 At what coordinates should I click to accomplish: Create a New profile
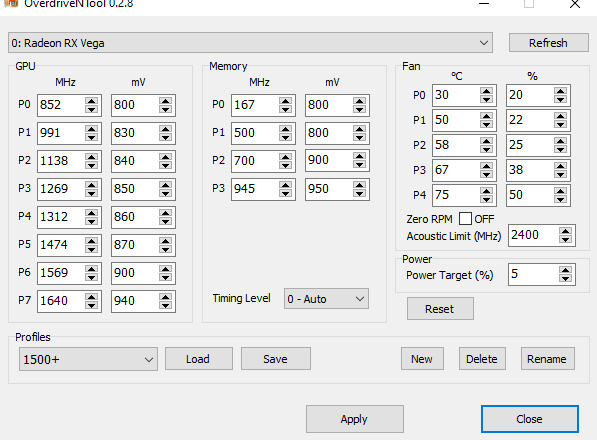(422, 359)
